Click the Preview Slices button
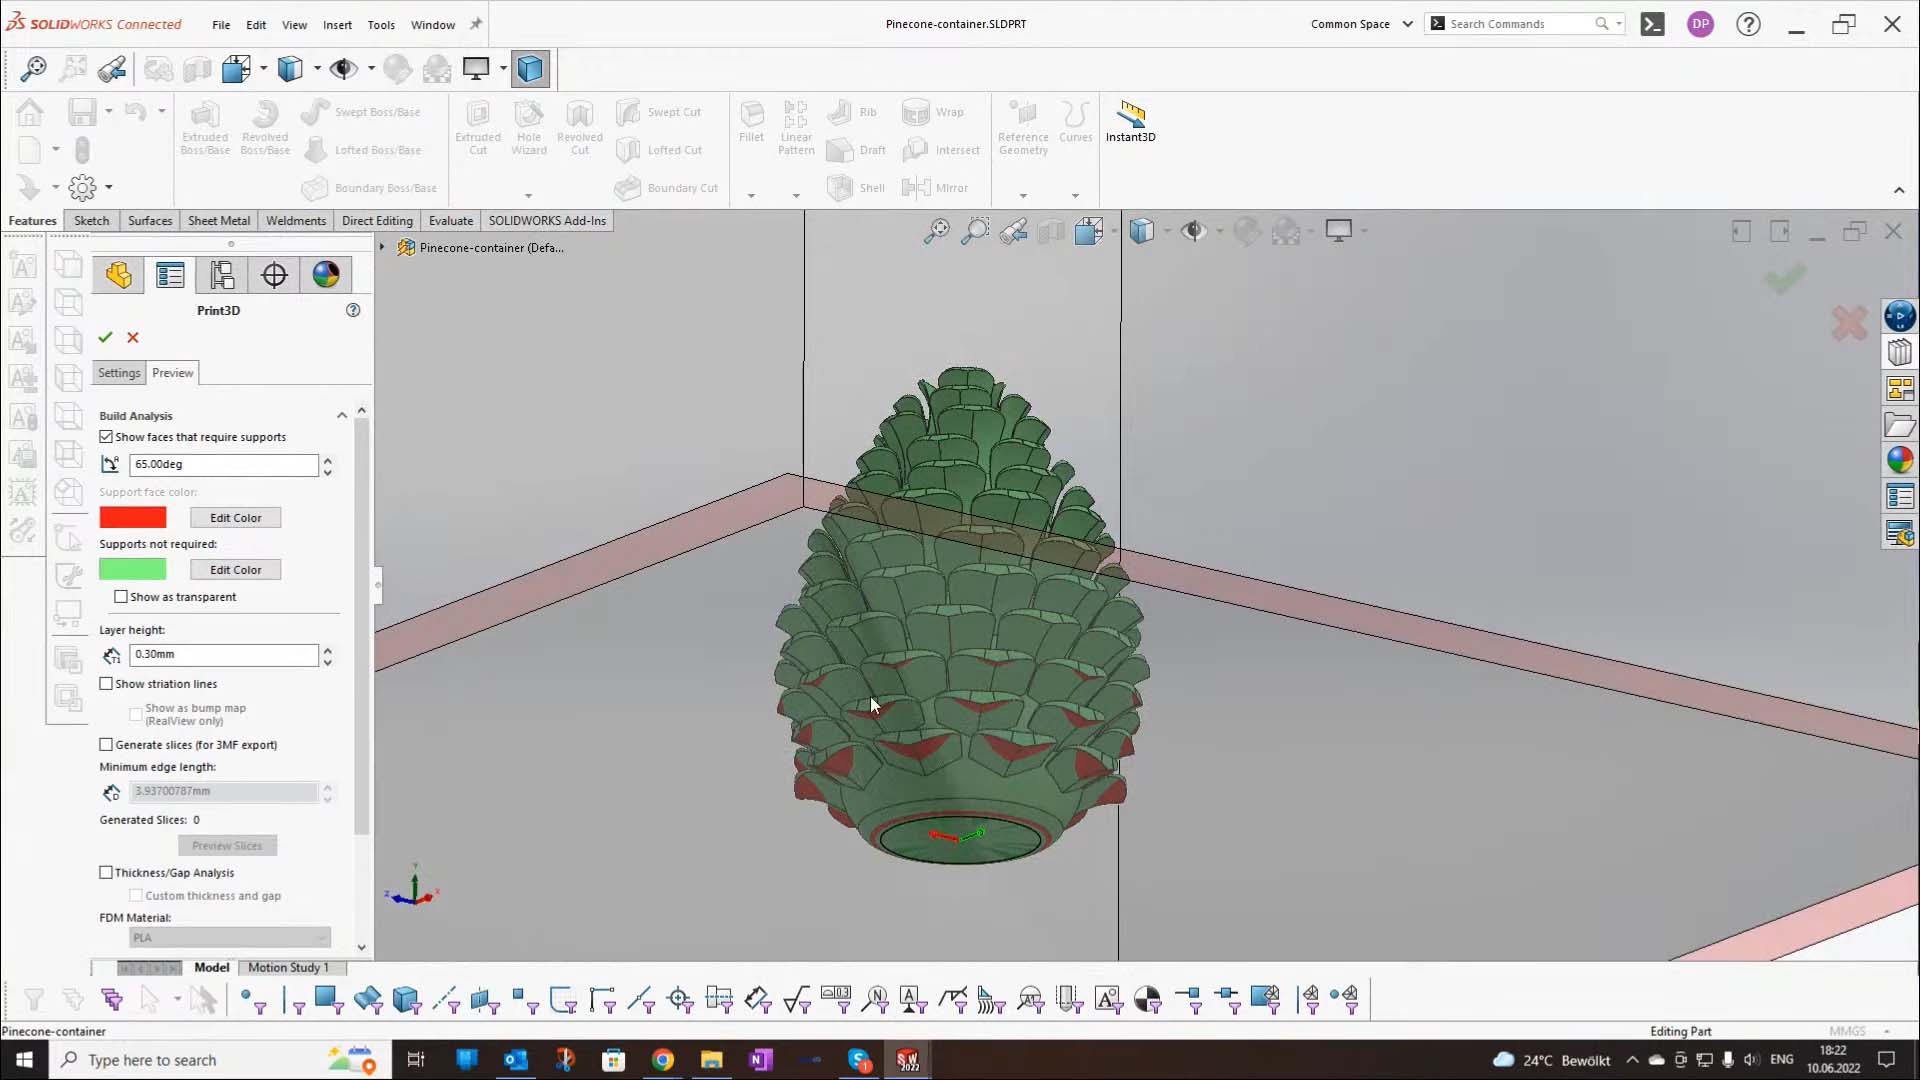The width and height of the screenshot is (1920, 1080). [x=227, y=845]
